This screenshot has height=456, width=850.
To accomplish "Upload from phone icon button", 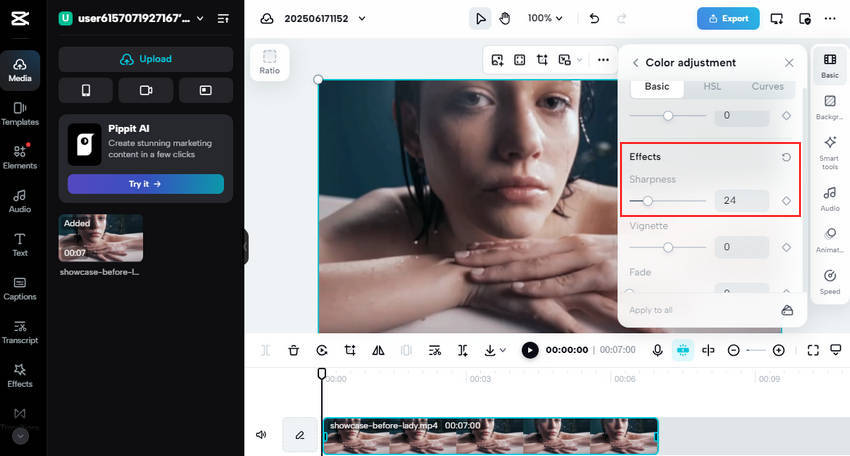I will pyautogui.click(x=86, y=90).
